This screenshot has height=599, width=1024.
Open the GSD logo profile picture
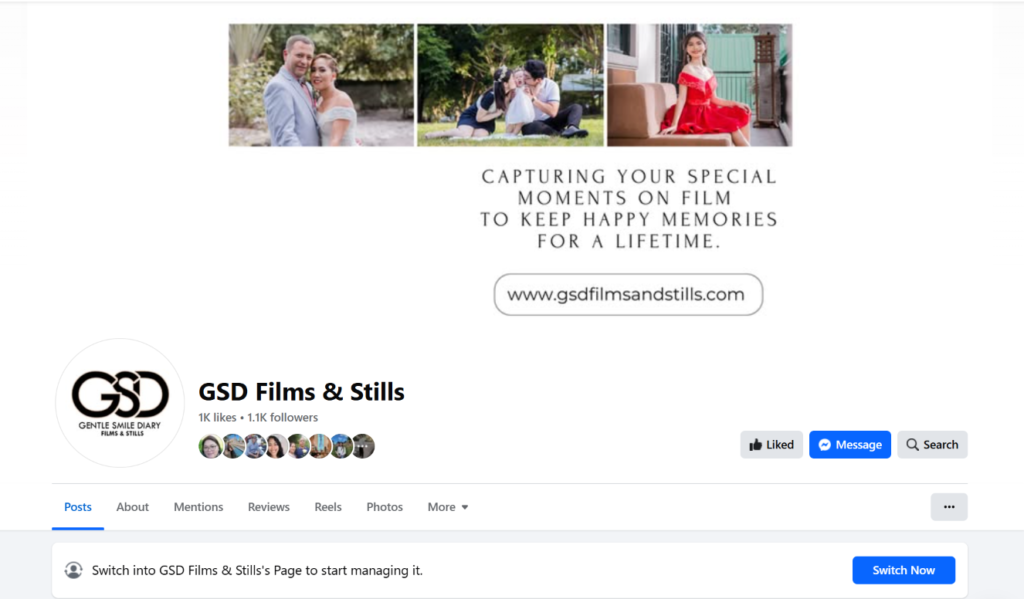coord(120,403)
